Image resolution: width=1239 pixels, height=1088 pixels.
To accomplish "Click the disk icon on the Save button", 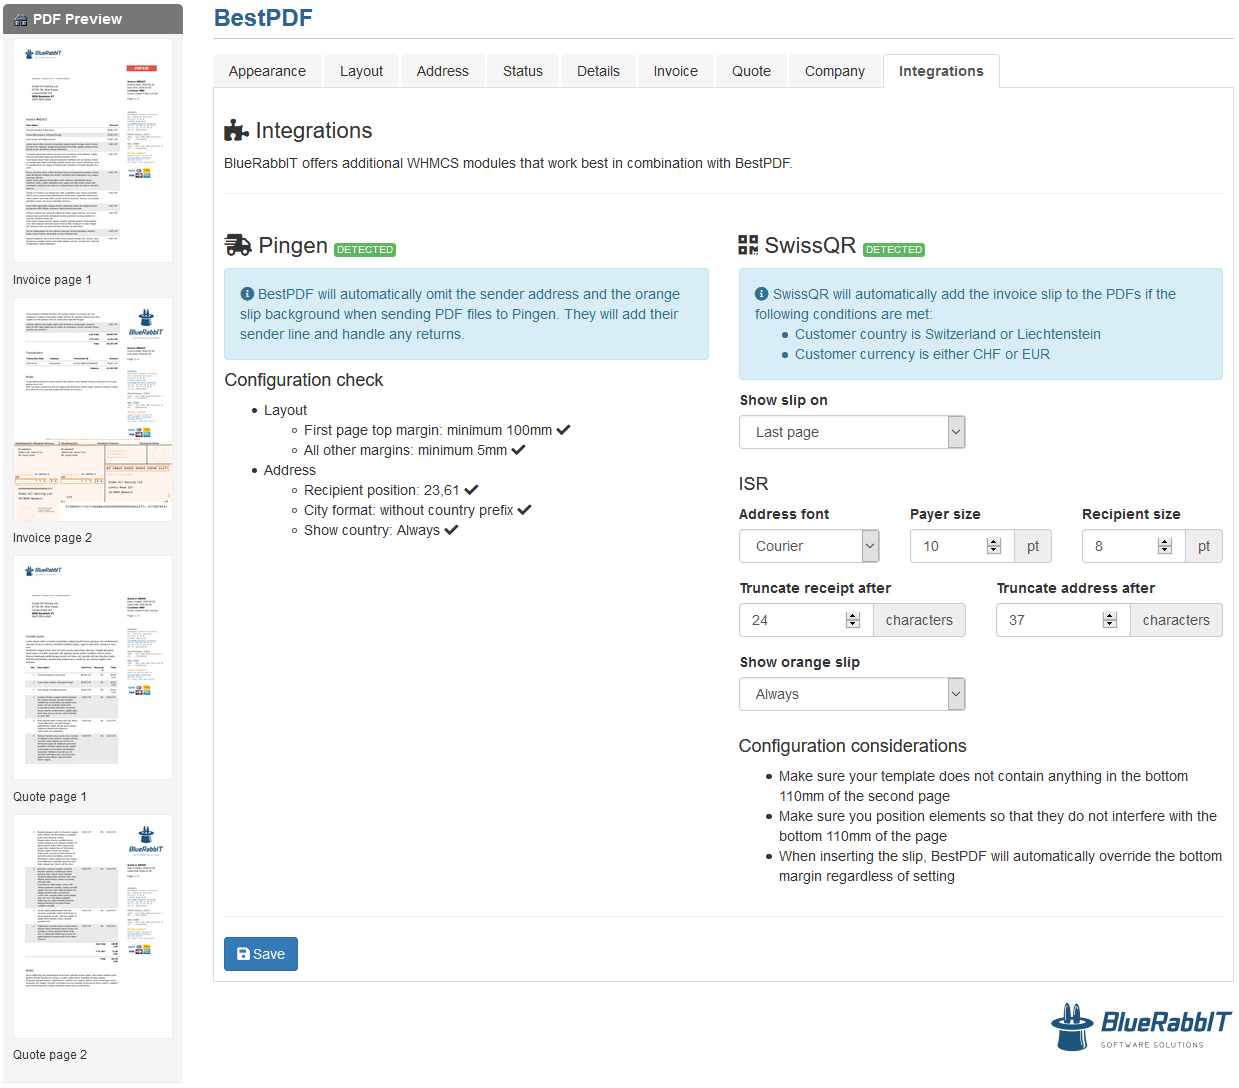I will [x=242, y=953].
